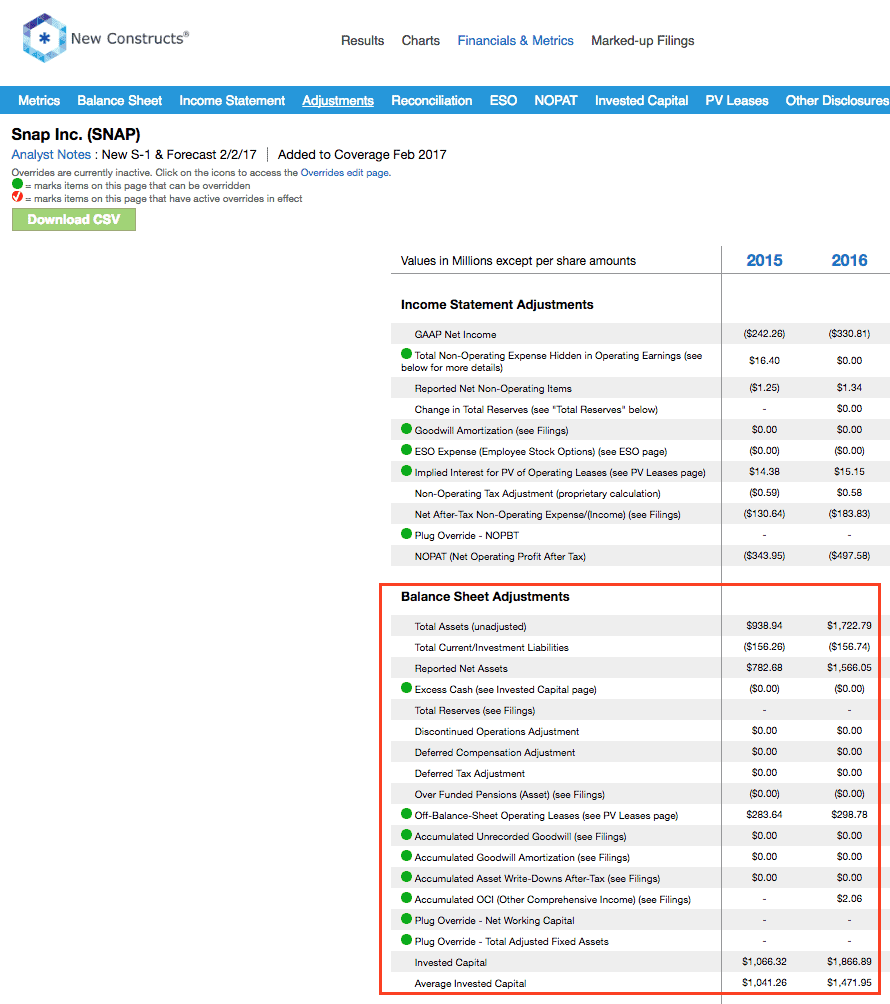Open the Charts top navigation item

(421, 40)
